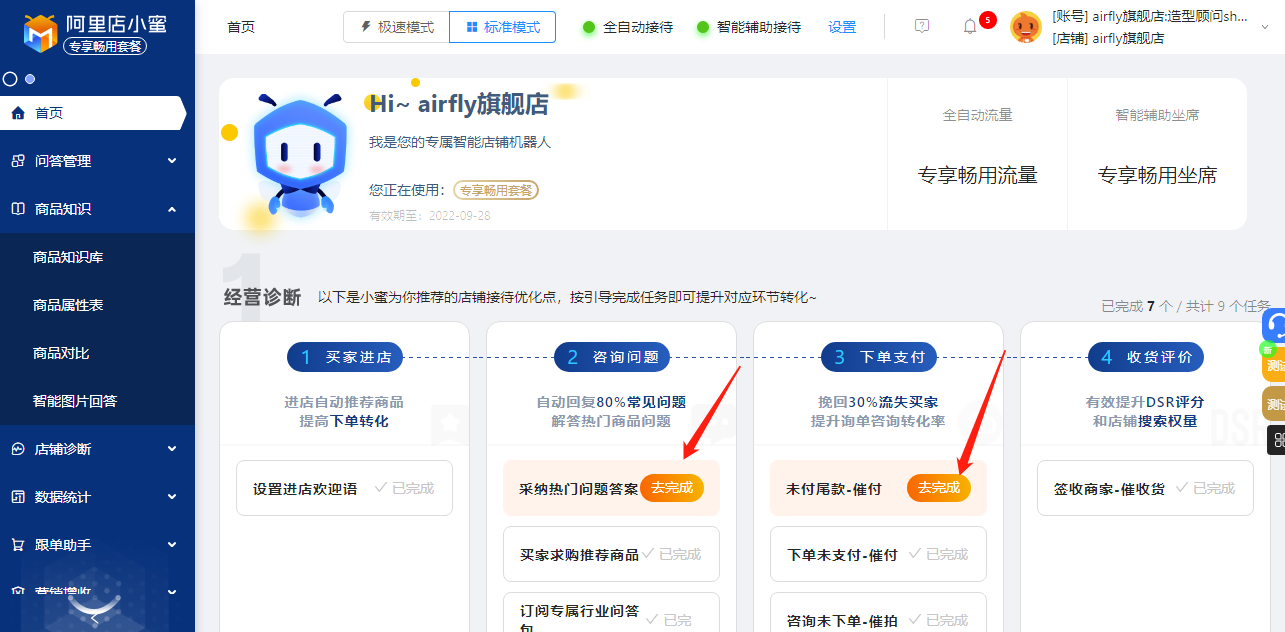Click the 问答管理 sidebar icon
This screenshot has width=1285, height=632.
pos(18,161)
